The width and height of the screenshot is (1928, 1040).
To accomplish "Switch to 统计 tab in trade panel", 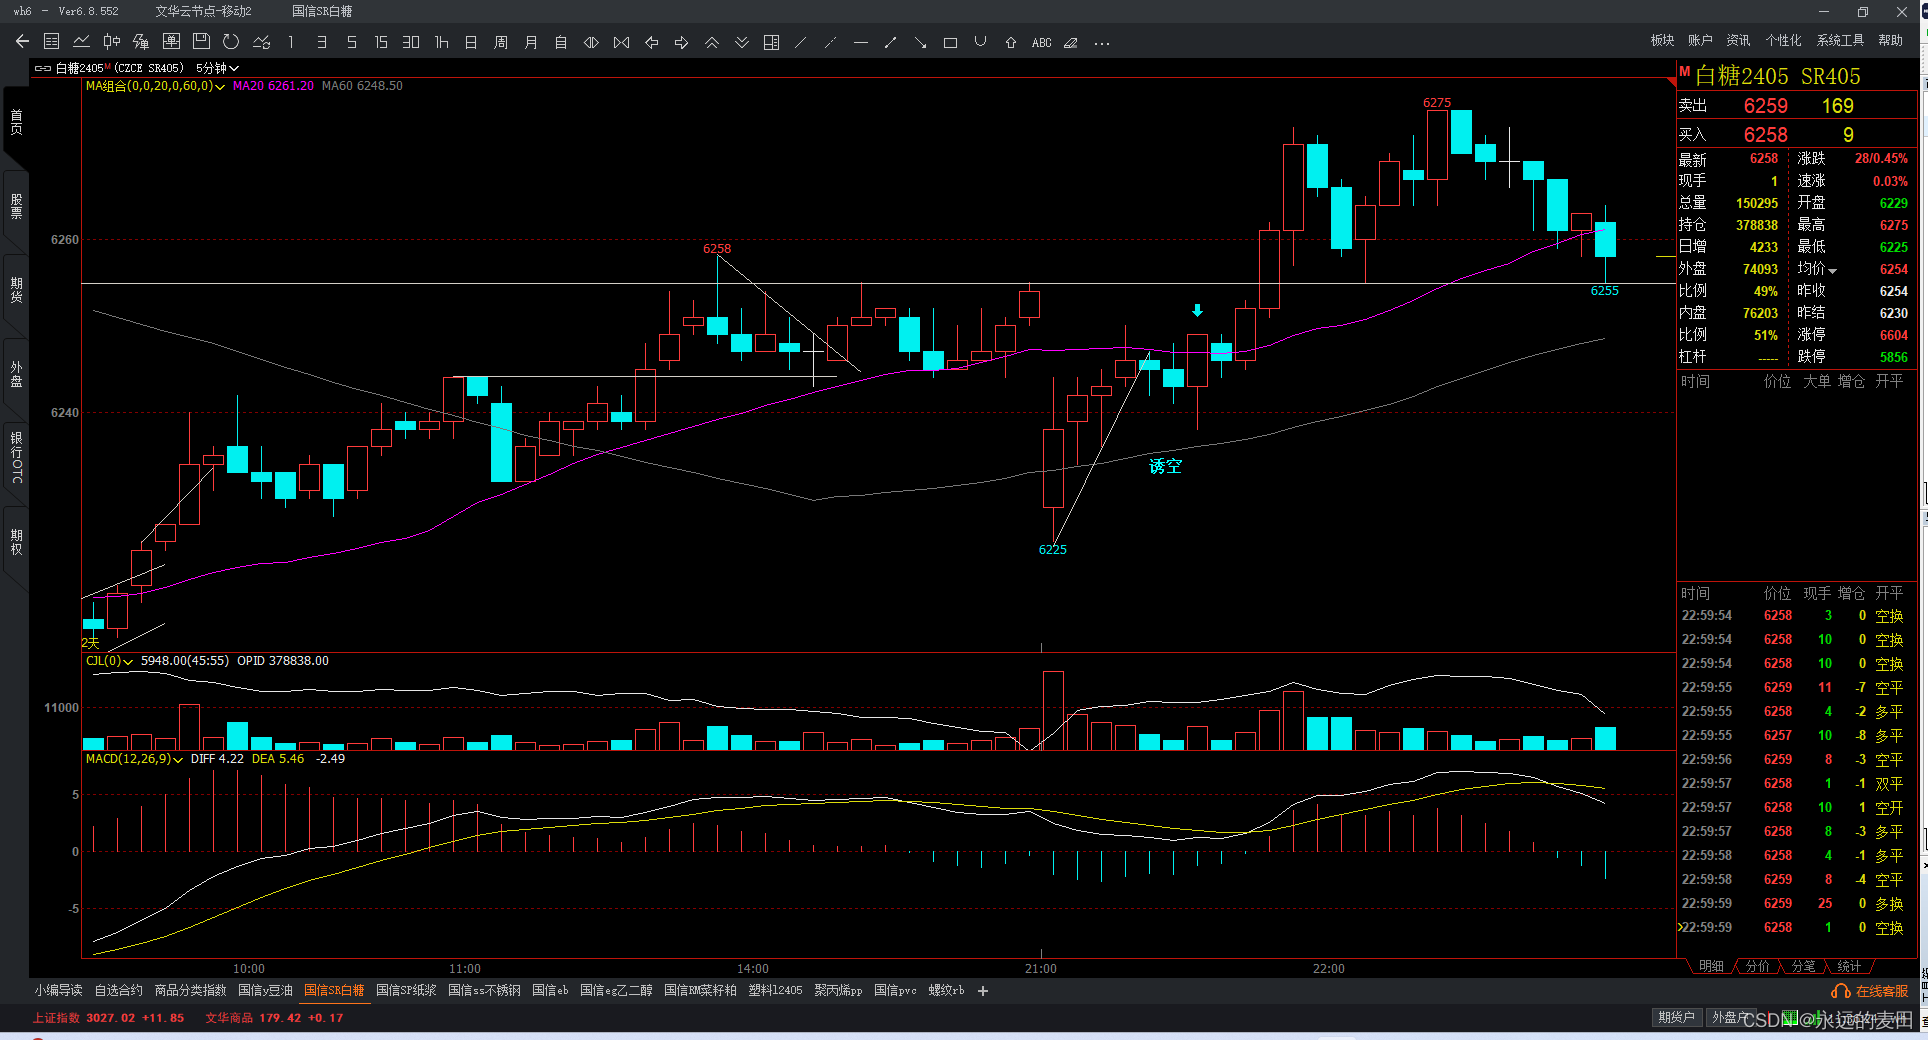I will pos(1849,966).
